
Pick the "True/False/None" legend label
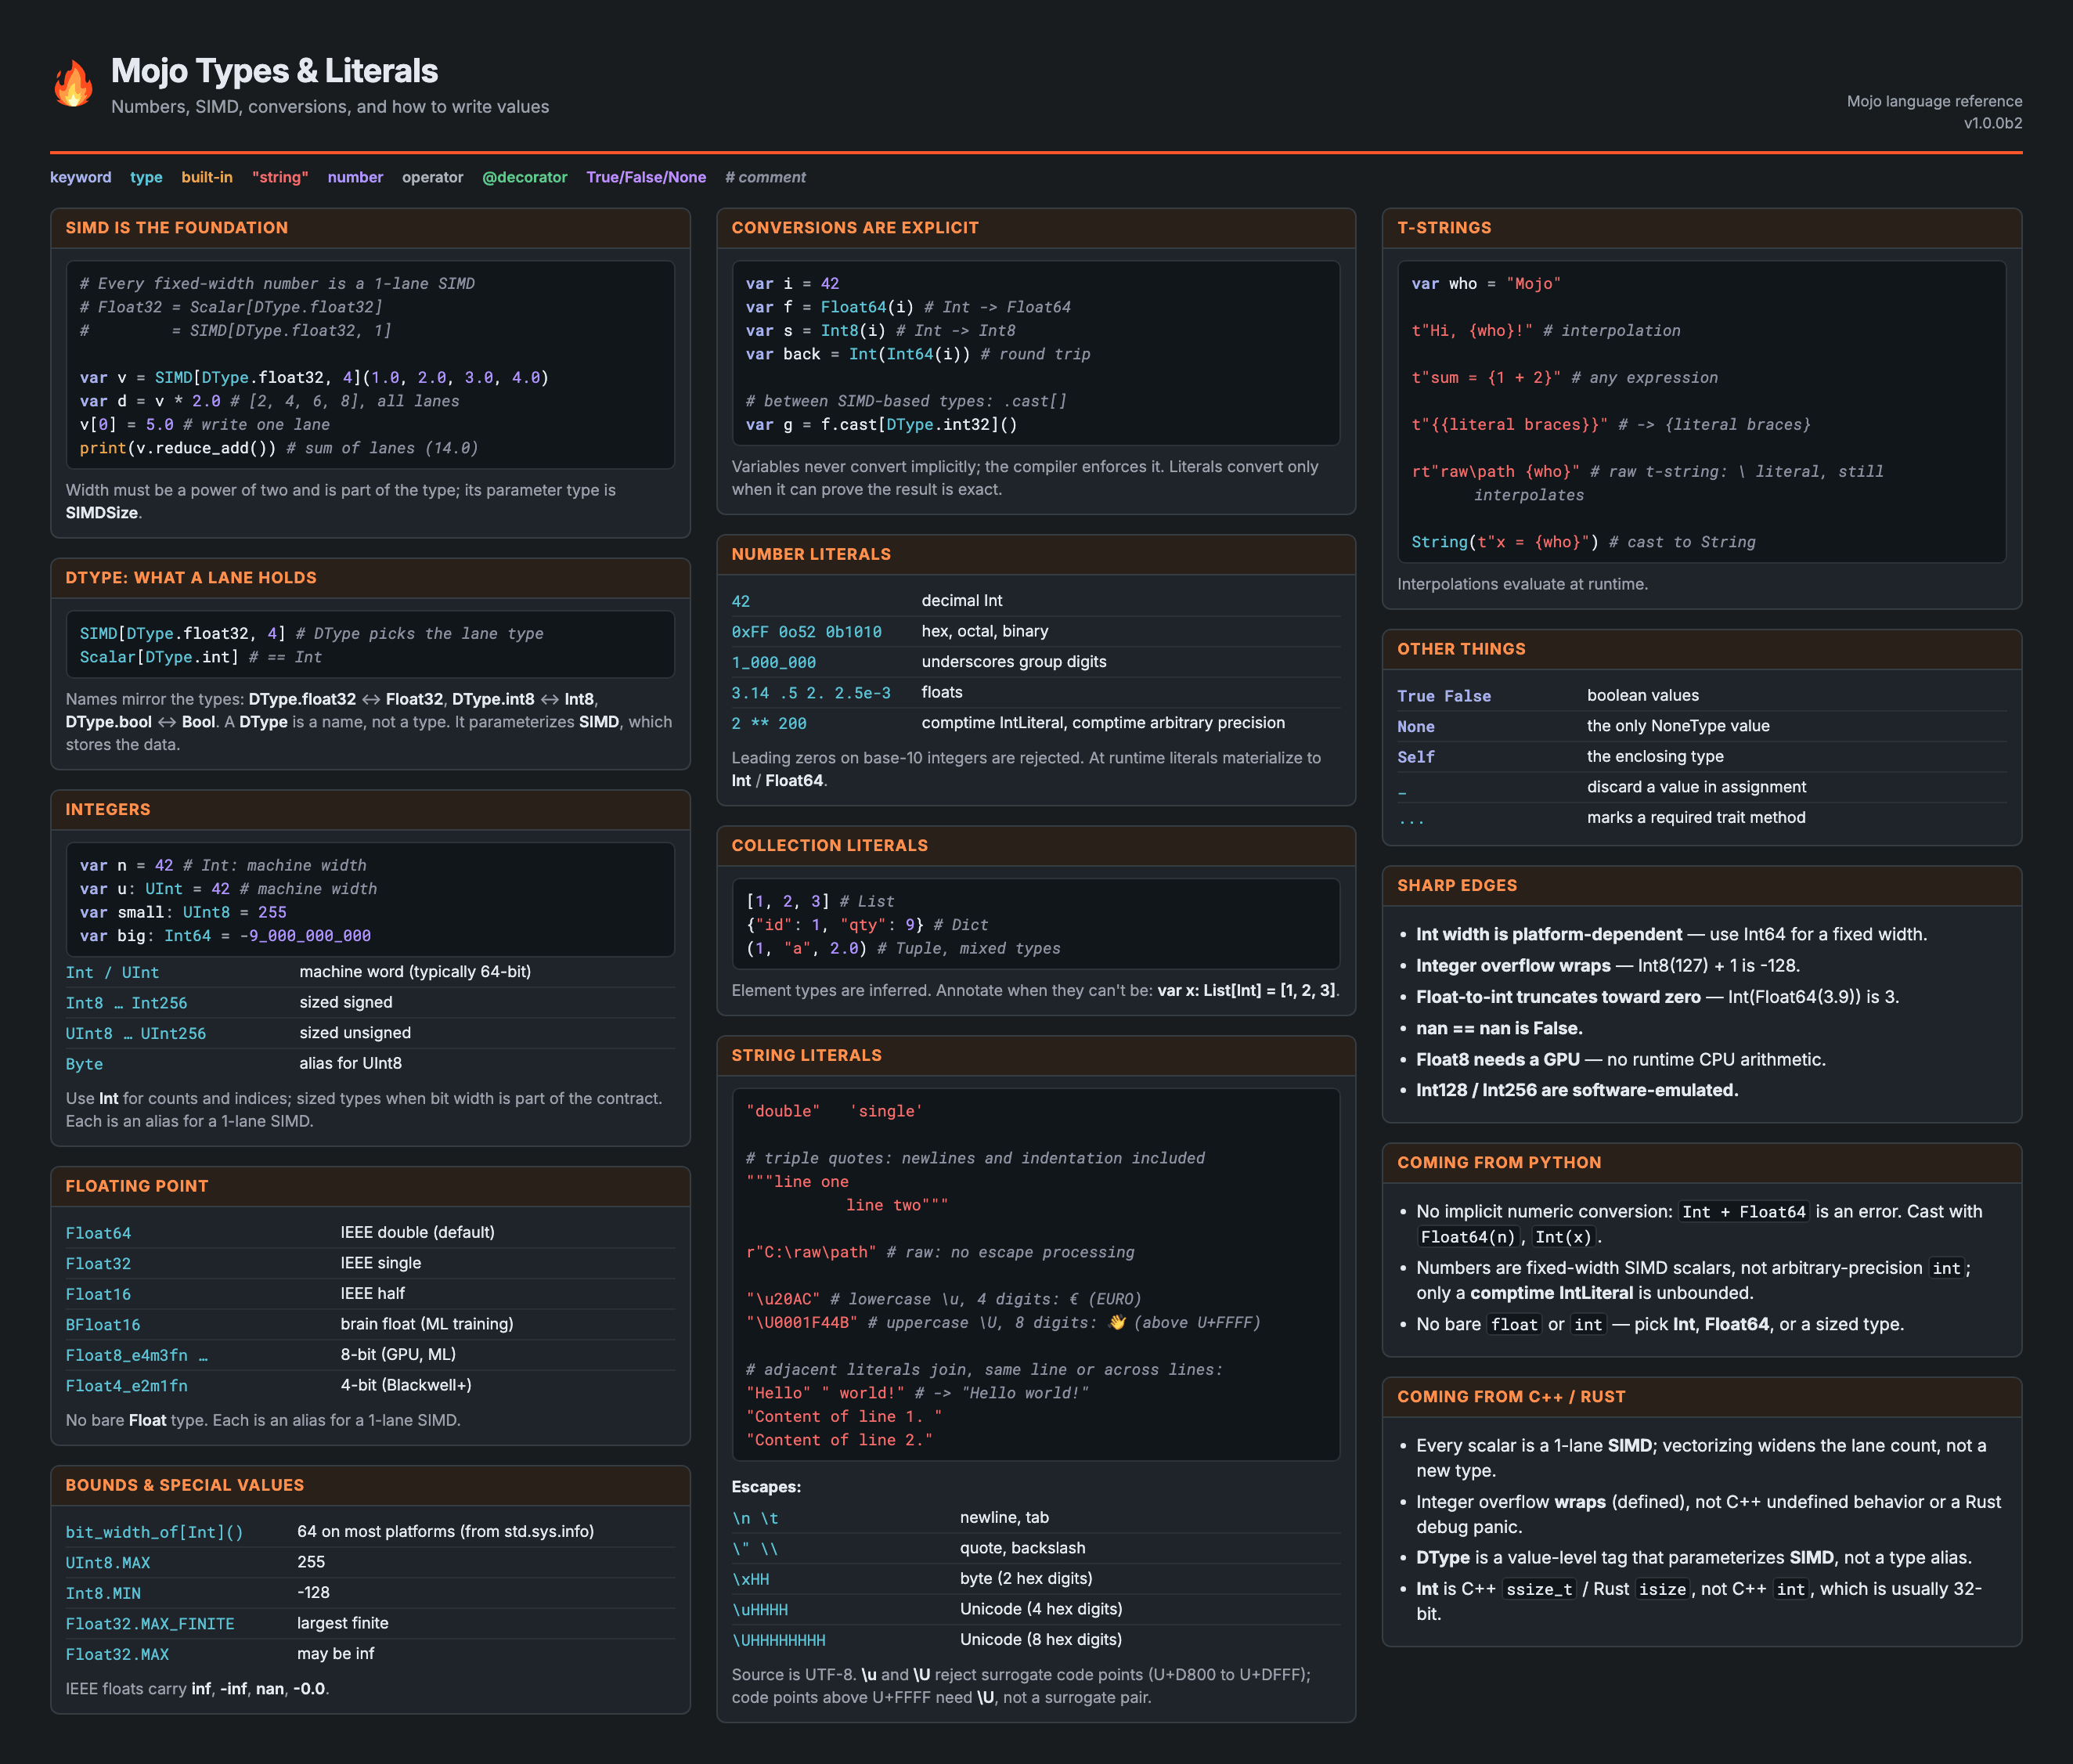(x=646, y=177)
